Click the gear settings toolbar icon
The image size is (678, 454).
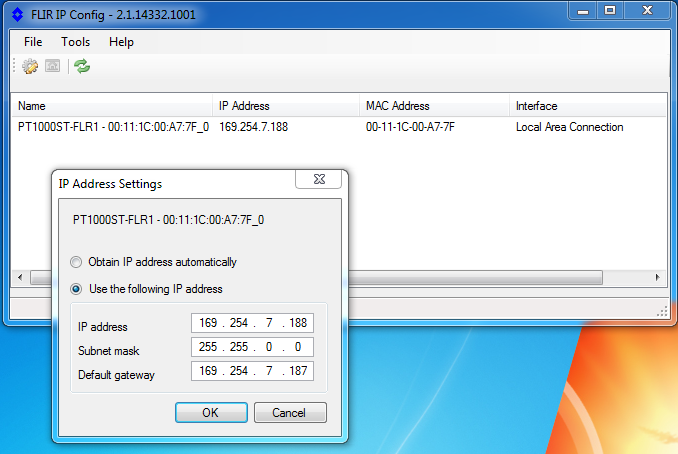30,66
